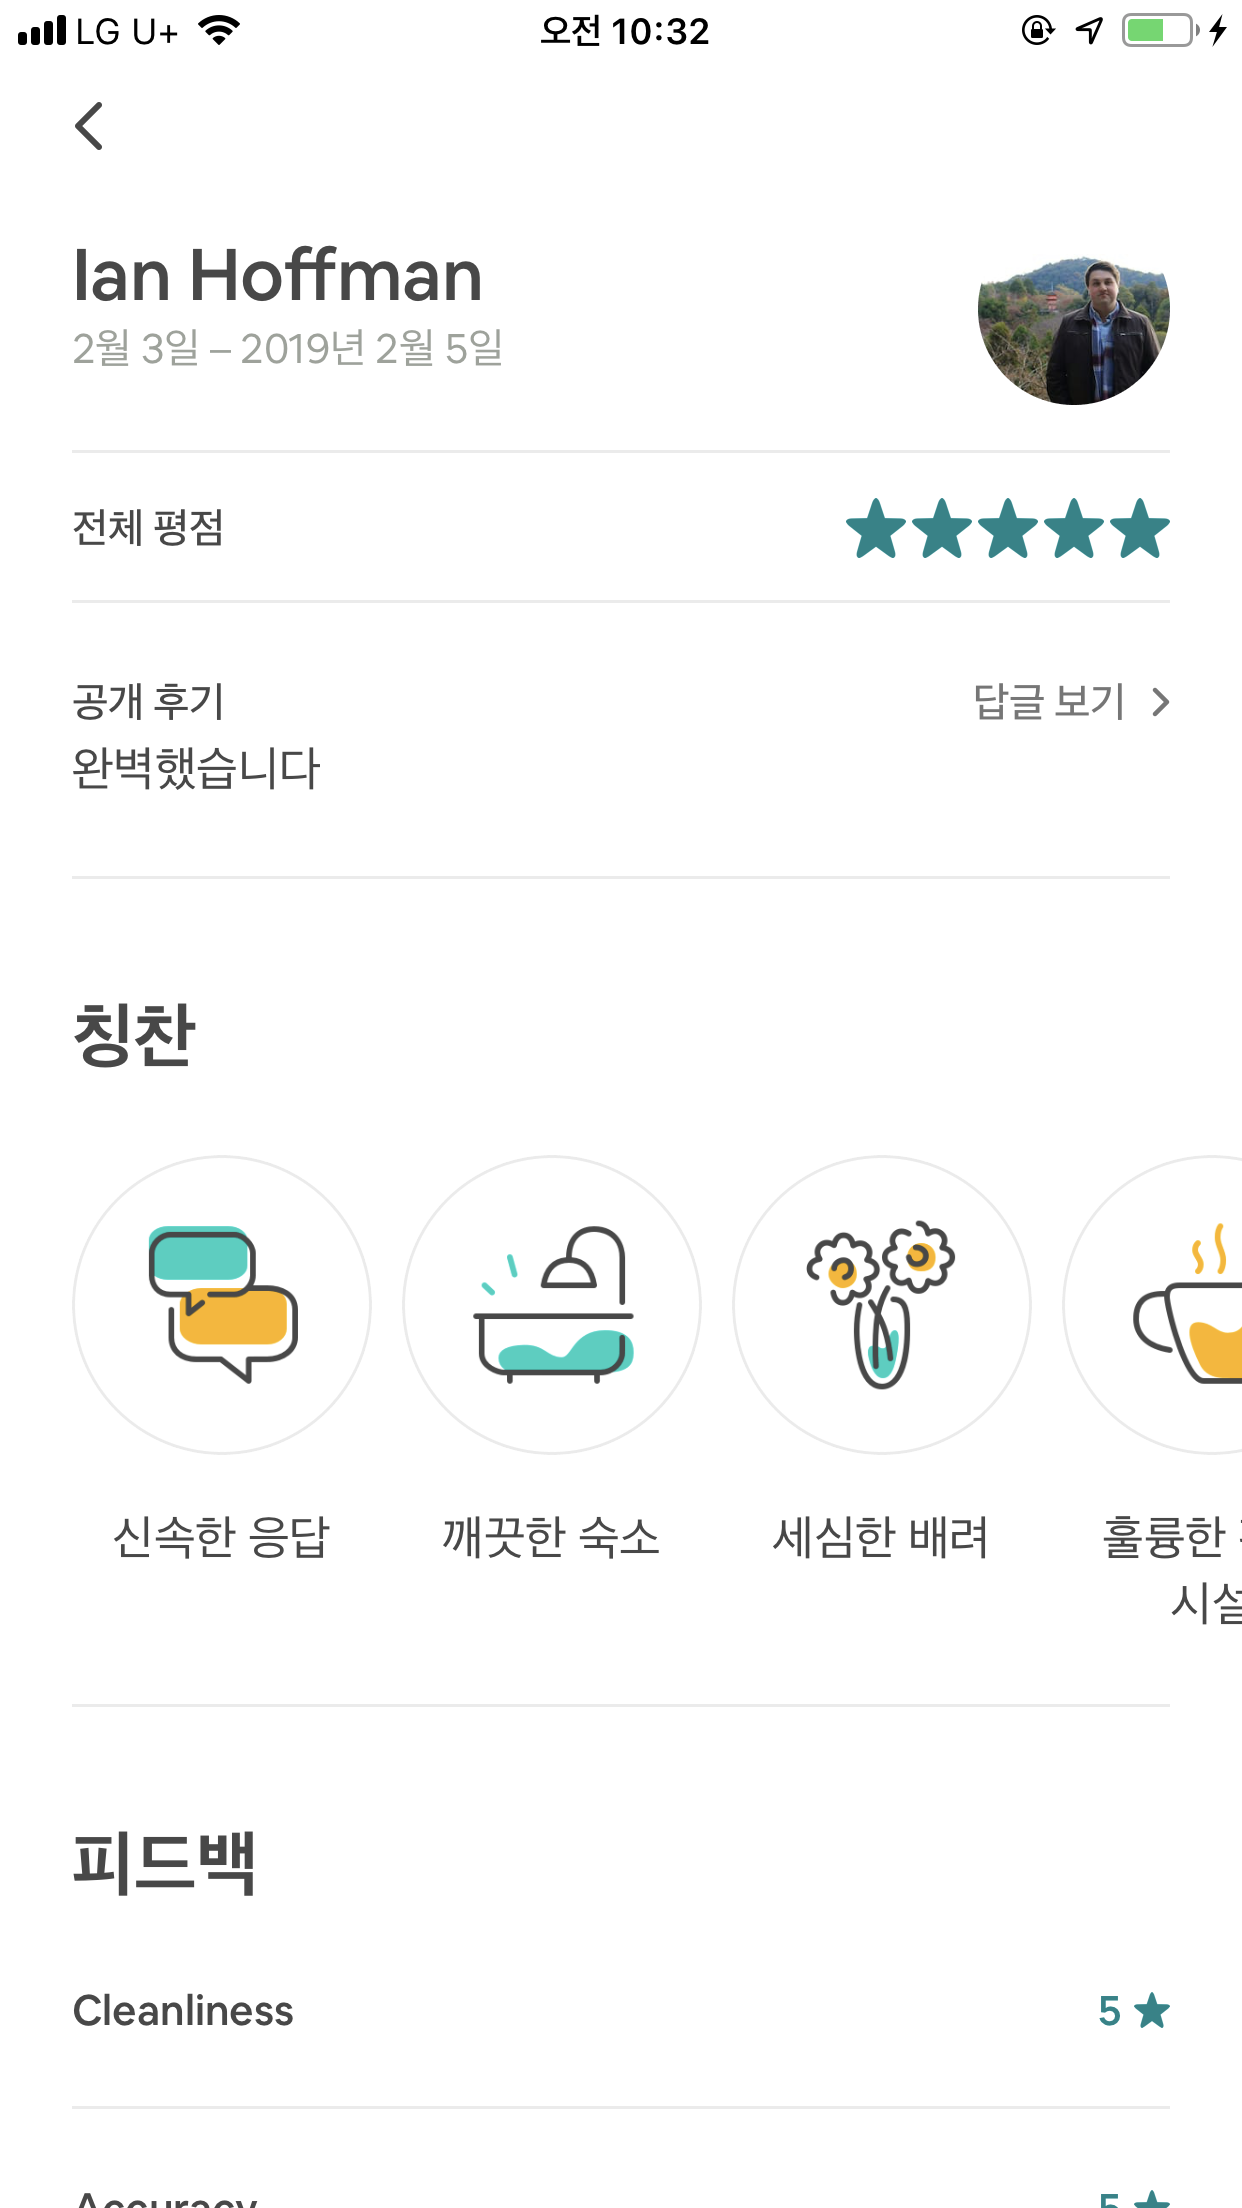This screenshot has height=2208, width=1242.
Task: Tap the Wi-Fi icon in status bar
Action: coord(219,31)
